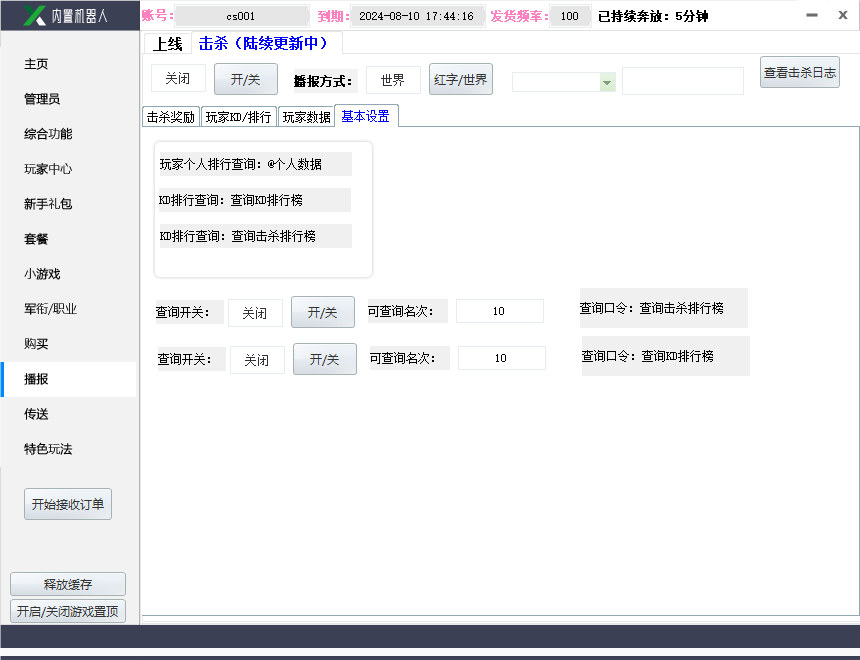Click 查询口令：查询击杀排行榜 field
The width and height of the screenshot is (860, 660).
pyautogui.click(x=664, y=308)
